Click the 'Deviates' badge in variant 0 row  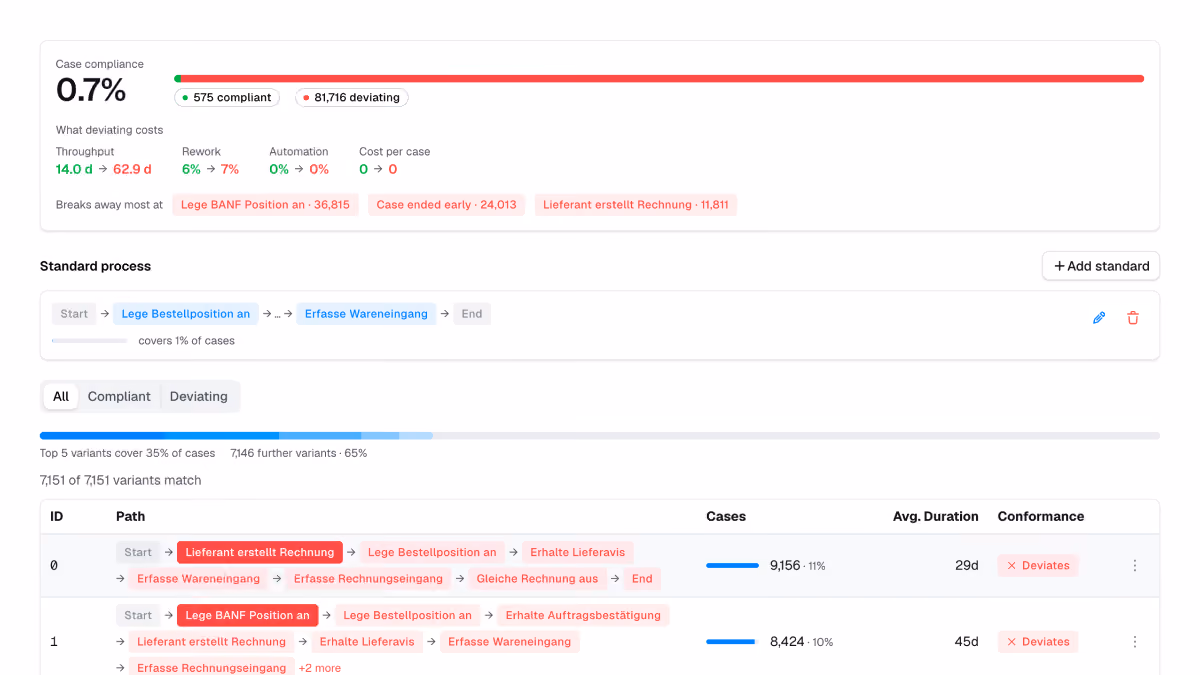point(1038,566)
